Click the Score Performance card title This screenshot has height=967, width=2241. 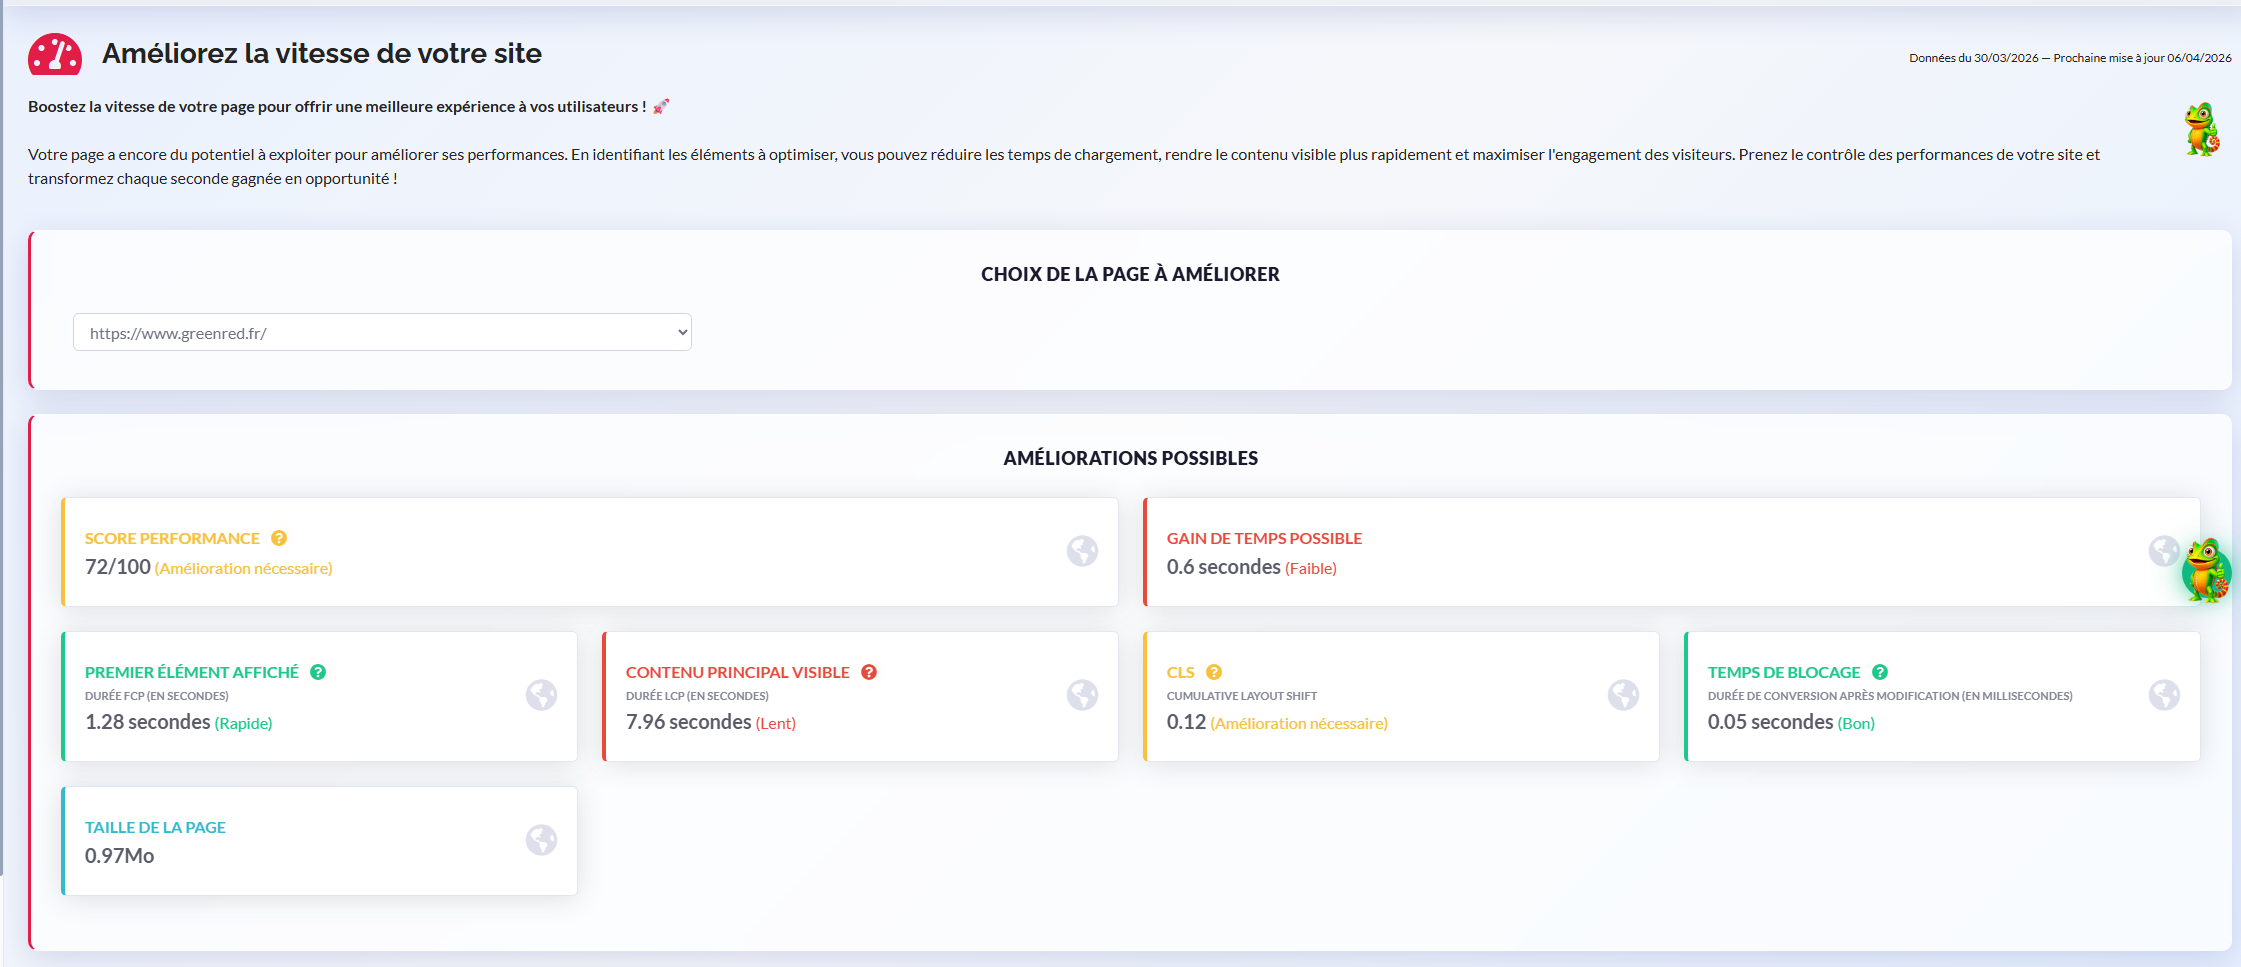[x=172, y=538]
